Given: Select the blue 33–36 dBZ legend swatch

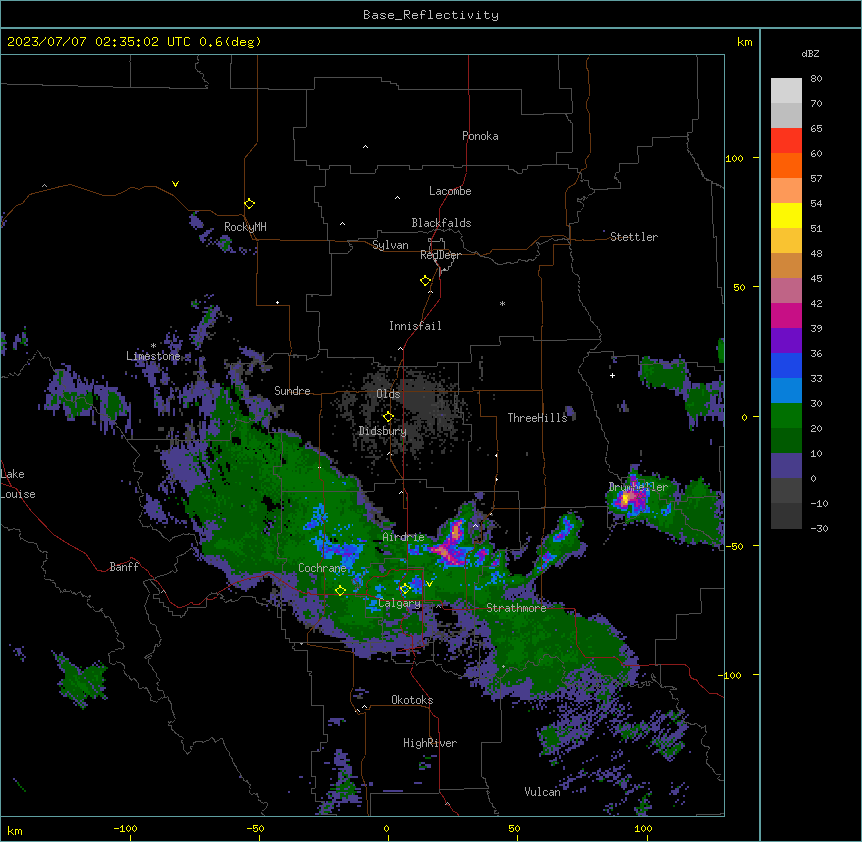Looking at the screenshot, I should pyautogui.click(x=786, y=365).
